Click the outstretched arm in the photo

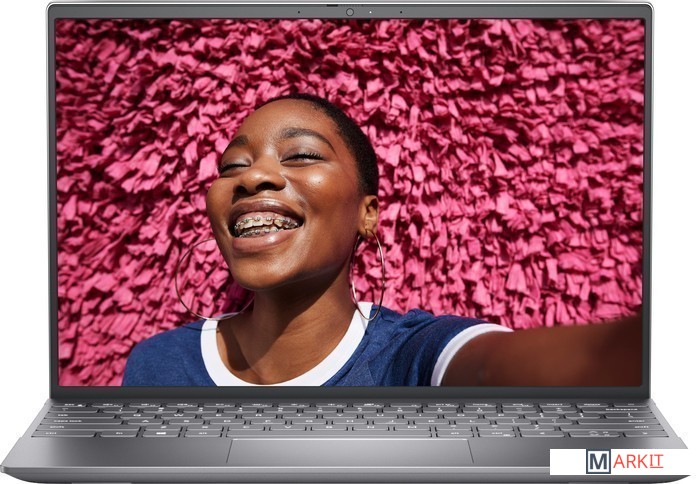[x=560, y=355]
